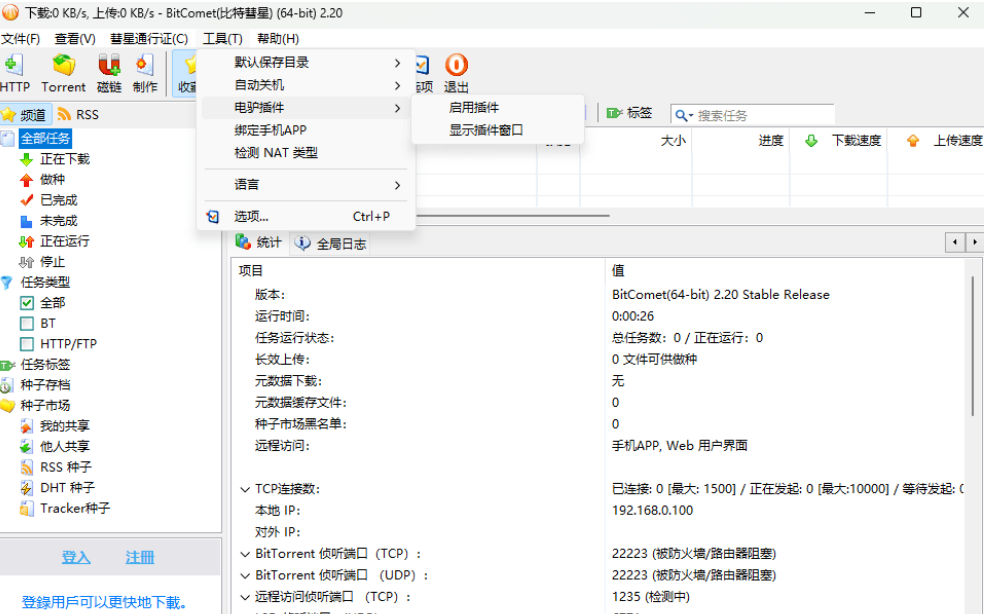Click the 注册 register link
This screenshot has width=984, height=614.
(x=140, y=558)
